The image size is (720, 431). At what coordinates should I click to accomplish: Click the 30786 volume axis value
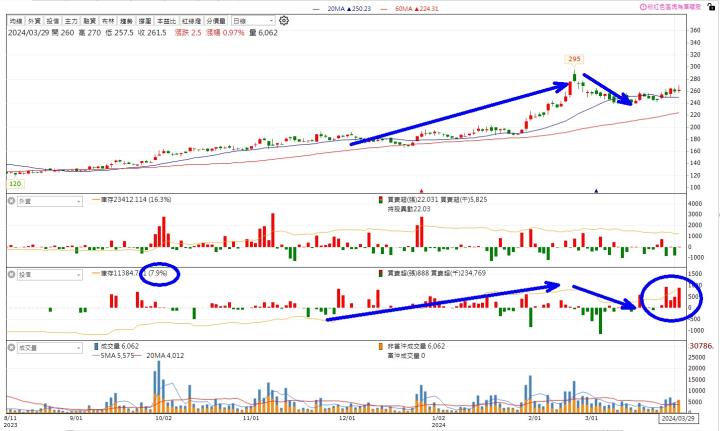click(x=702, y=346)
